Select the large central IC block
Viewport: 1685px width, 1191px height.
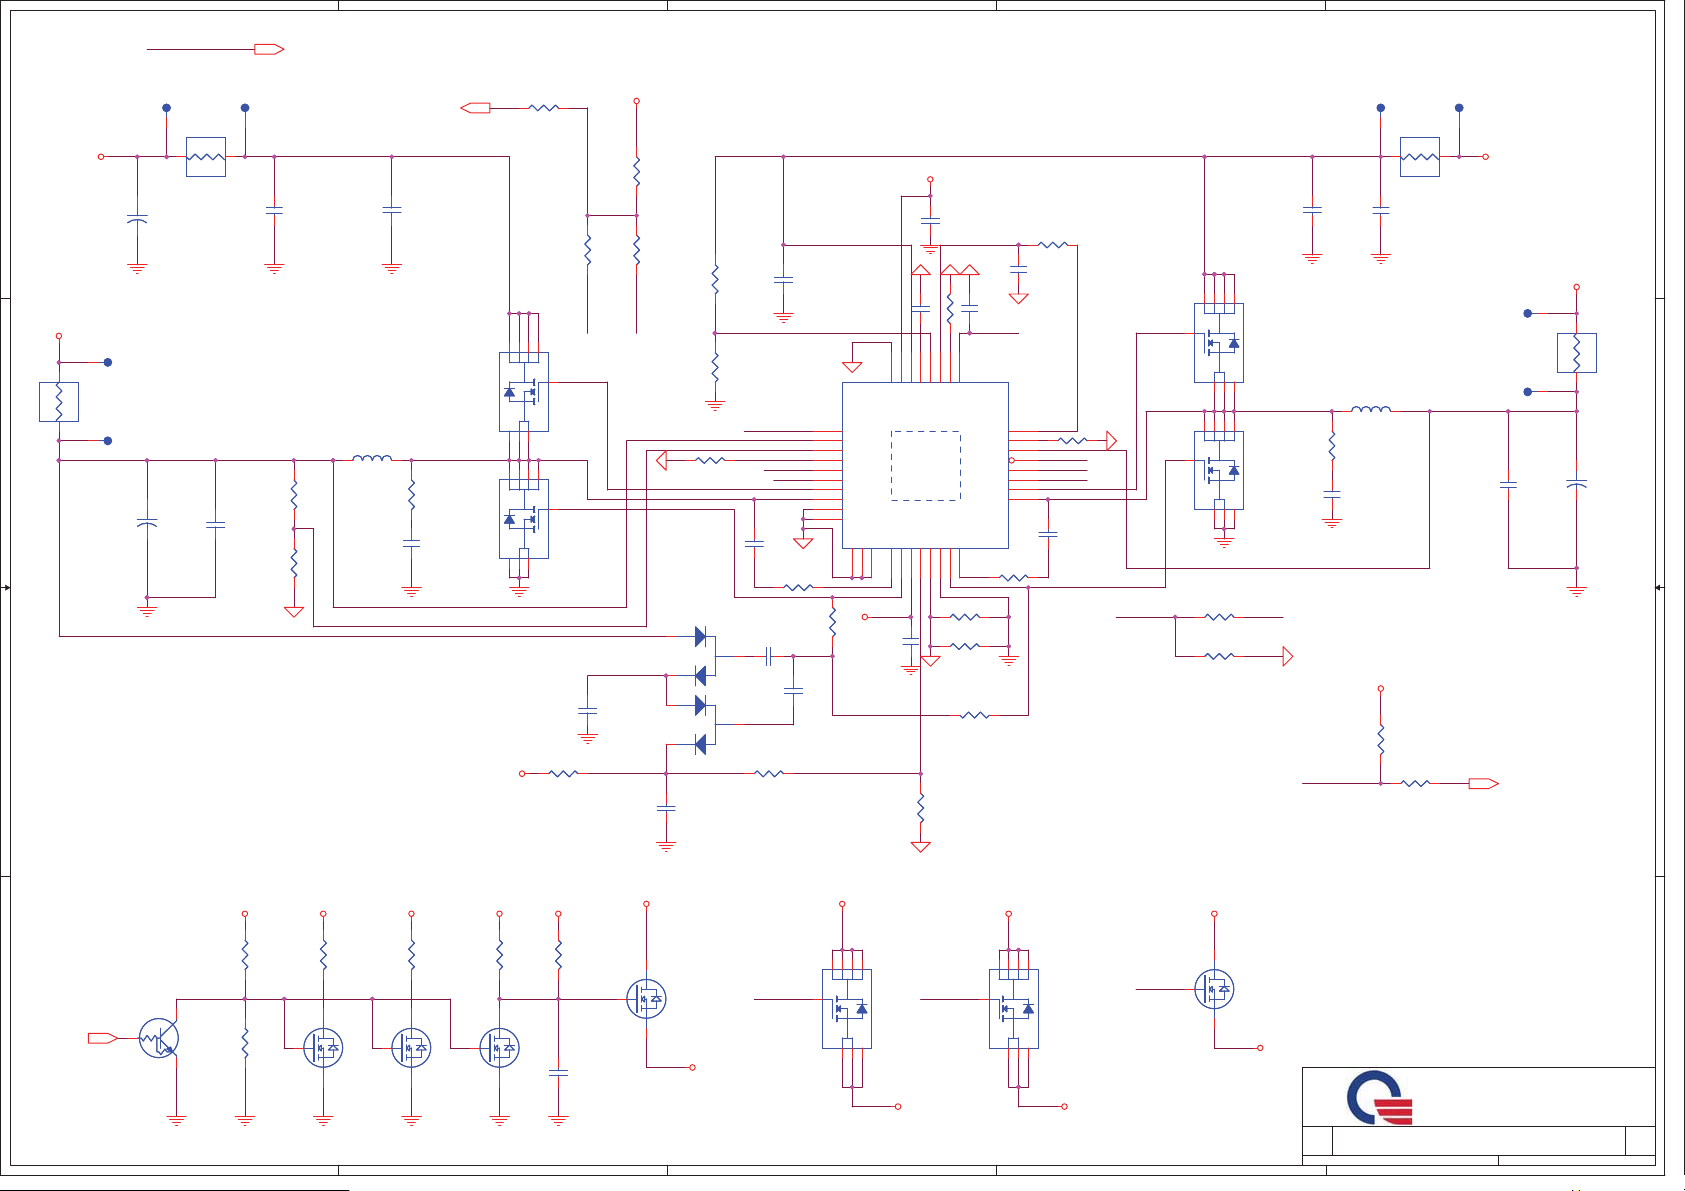[925, 465]
